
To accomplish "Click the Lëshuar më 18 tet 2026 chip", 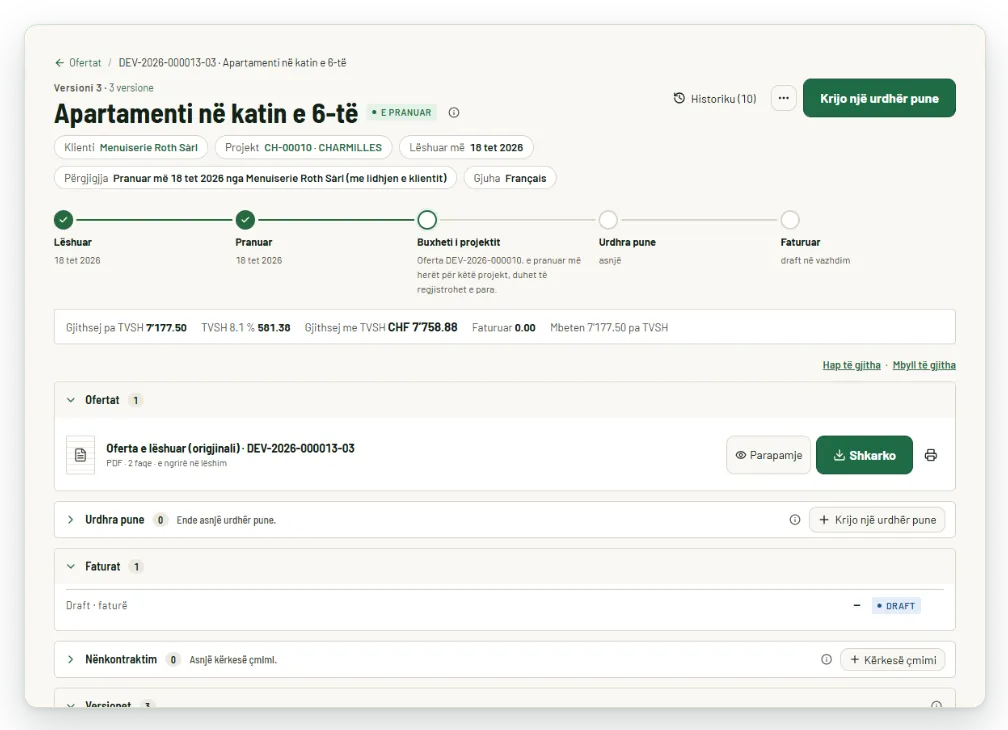I will pos(466,147).
